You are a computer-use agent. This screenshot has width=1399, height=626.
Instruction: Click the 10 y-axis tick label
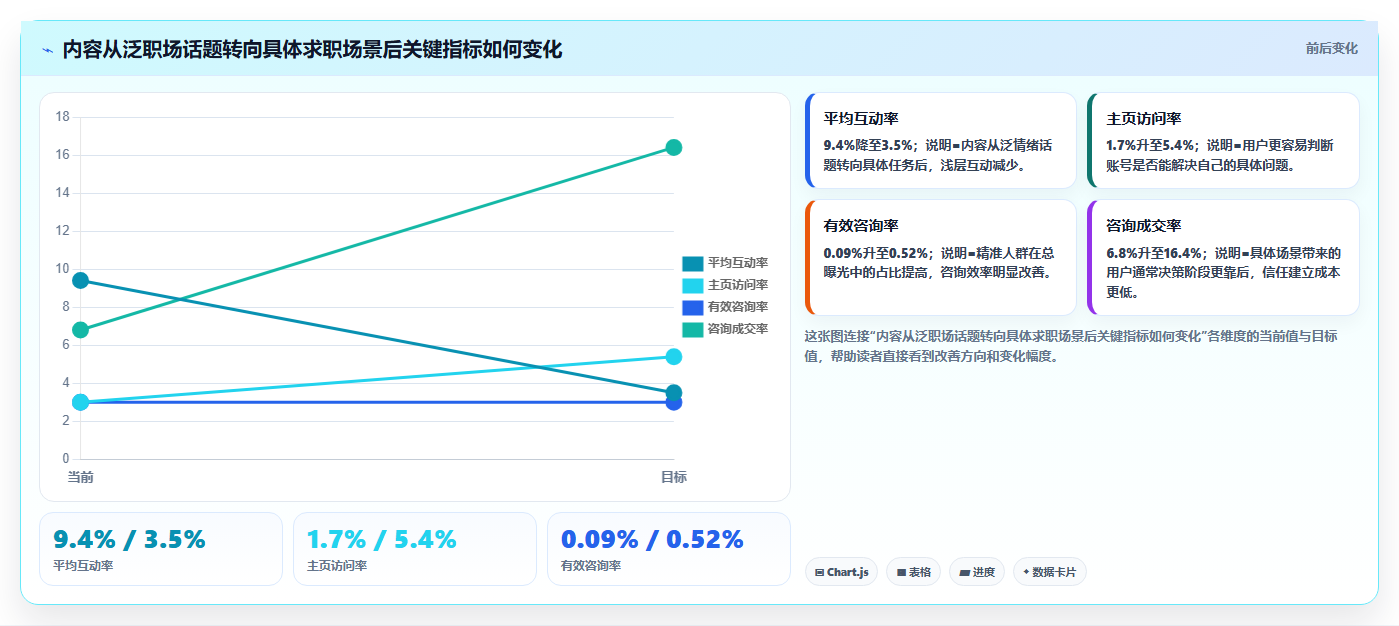point(62,269)
